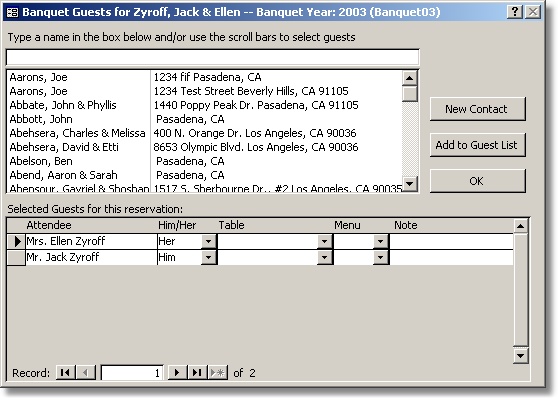Go to next record arrow
This screenshot has width=558, height=400.
click(177, 373)
